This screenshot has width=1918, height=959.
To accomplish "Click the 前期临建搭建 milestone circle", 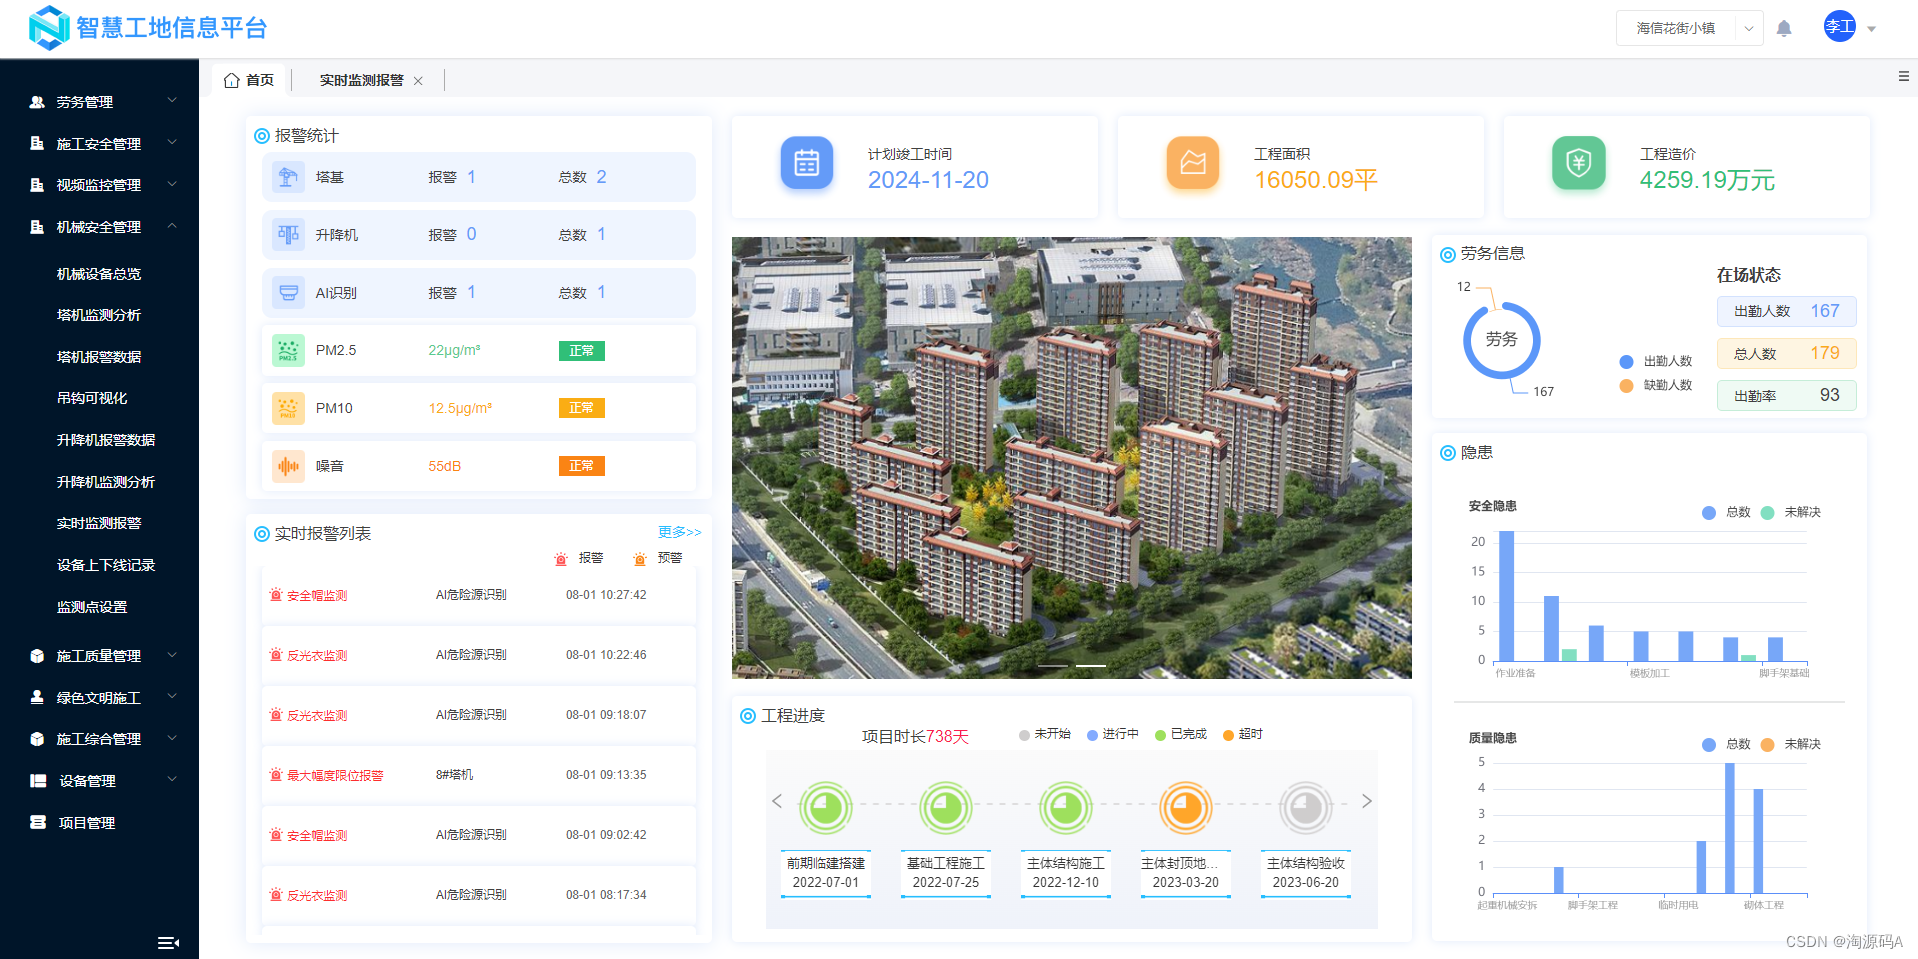I will tap(826, 807).
